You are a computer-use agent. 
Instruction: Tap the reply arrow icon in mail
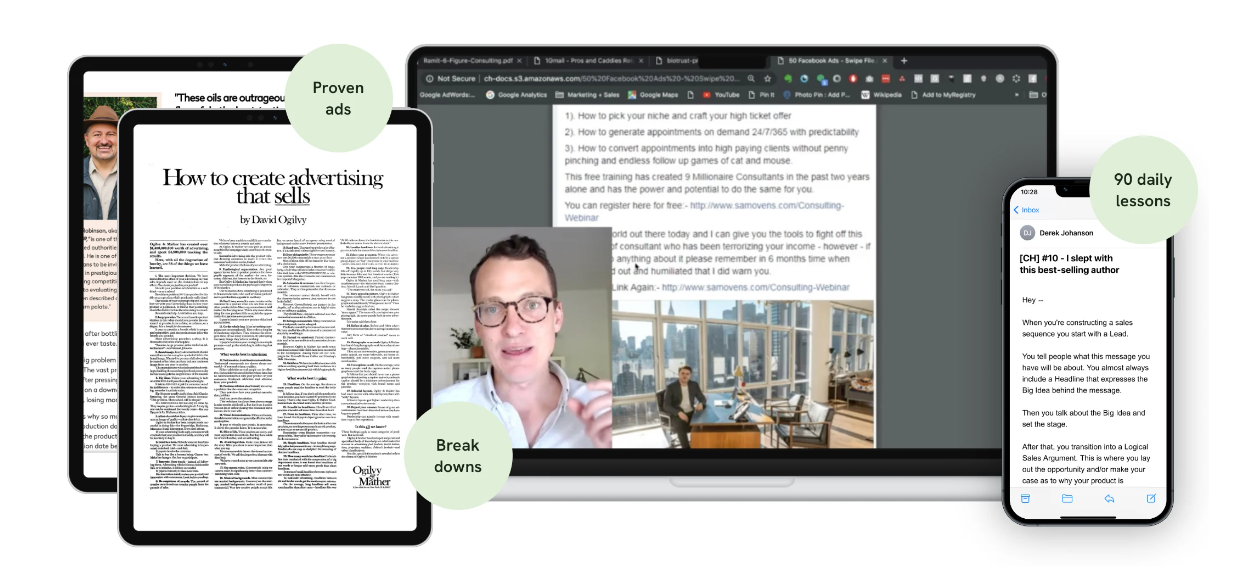[x=1109, y=498]
